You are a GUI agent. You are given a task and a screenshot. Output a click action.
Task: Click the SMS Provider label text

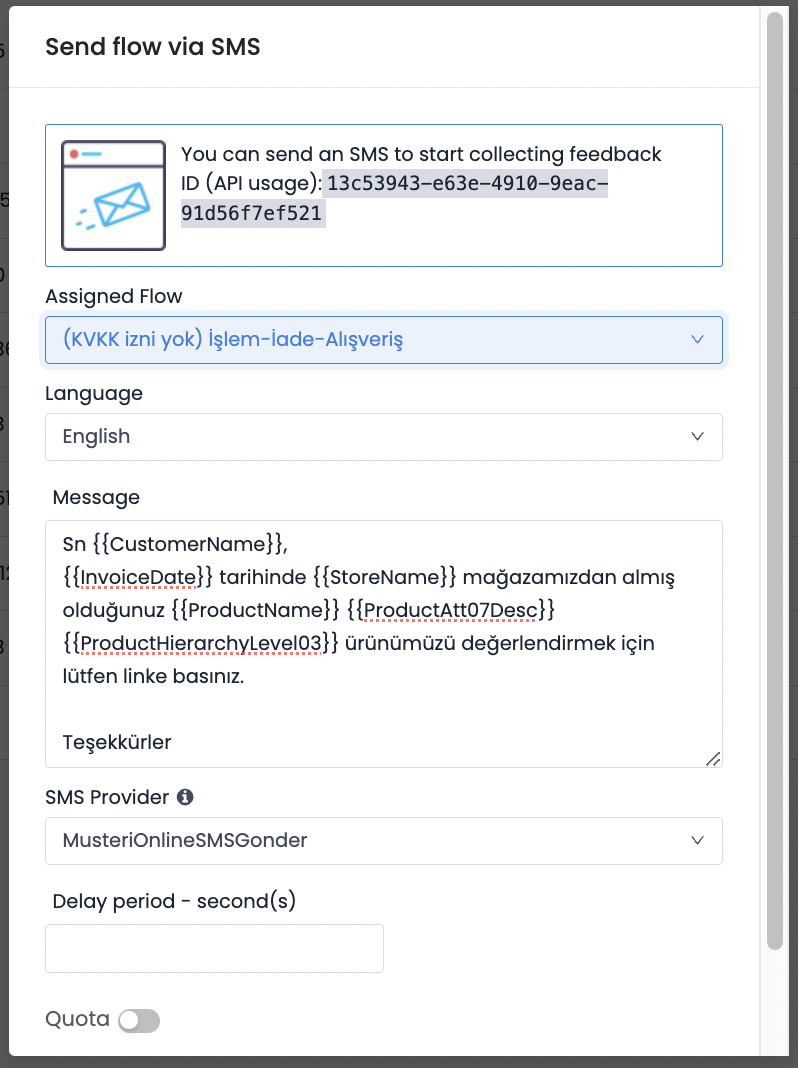coord(107,798)
